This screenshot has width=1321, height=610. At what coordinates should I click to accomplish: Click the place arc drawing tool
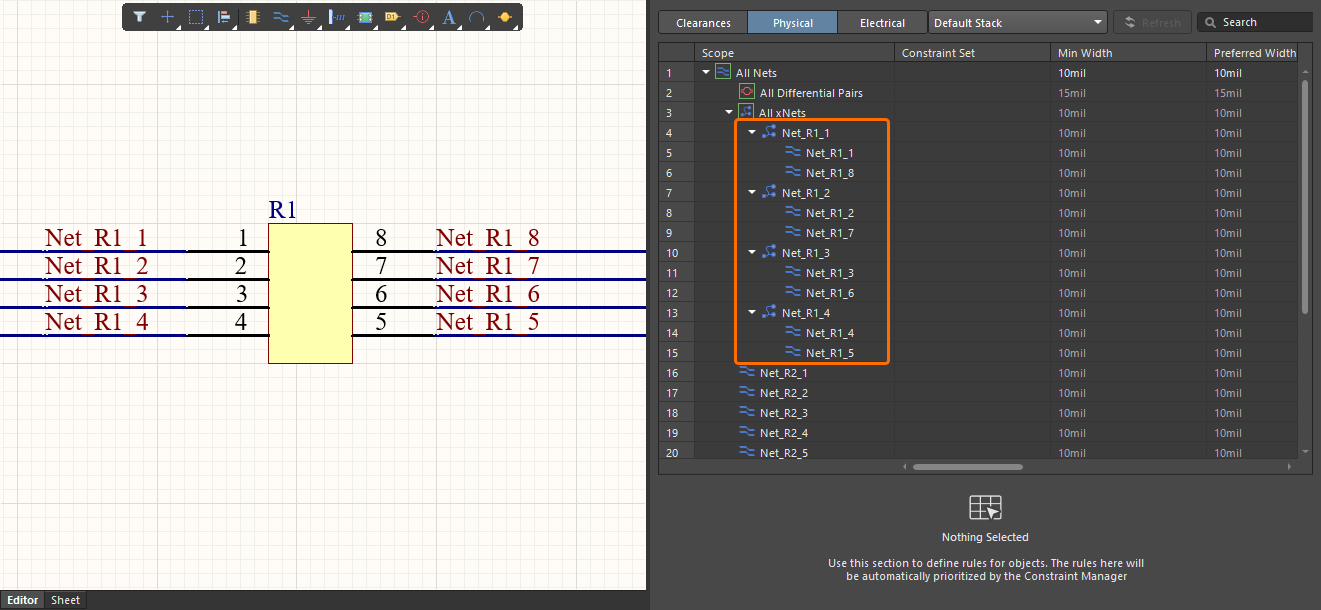click(477, 17)
